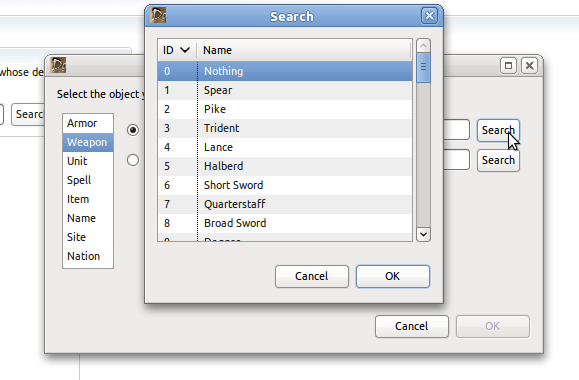This screenshot has height=380, width=579.
Task: Sort by the ID column header
Action: click(x=177, y=50)
